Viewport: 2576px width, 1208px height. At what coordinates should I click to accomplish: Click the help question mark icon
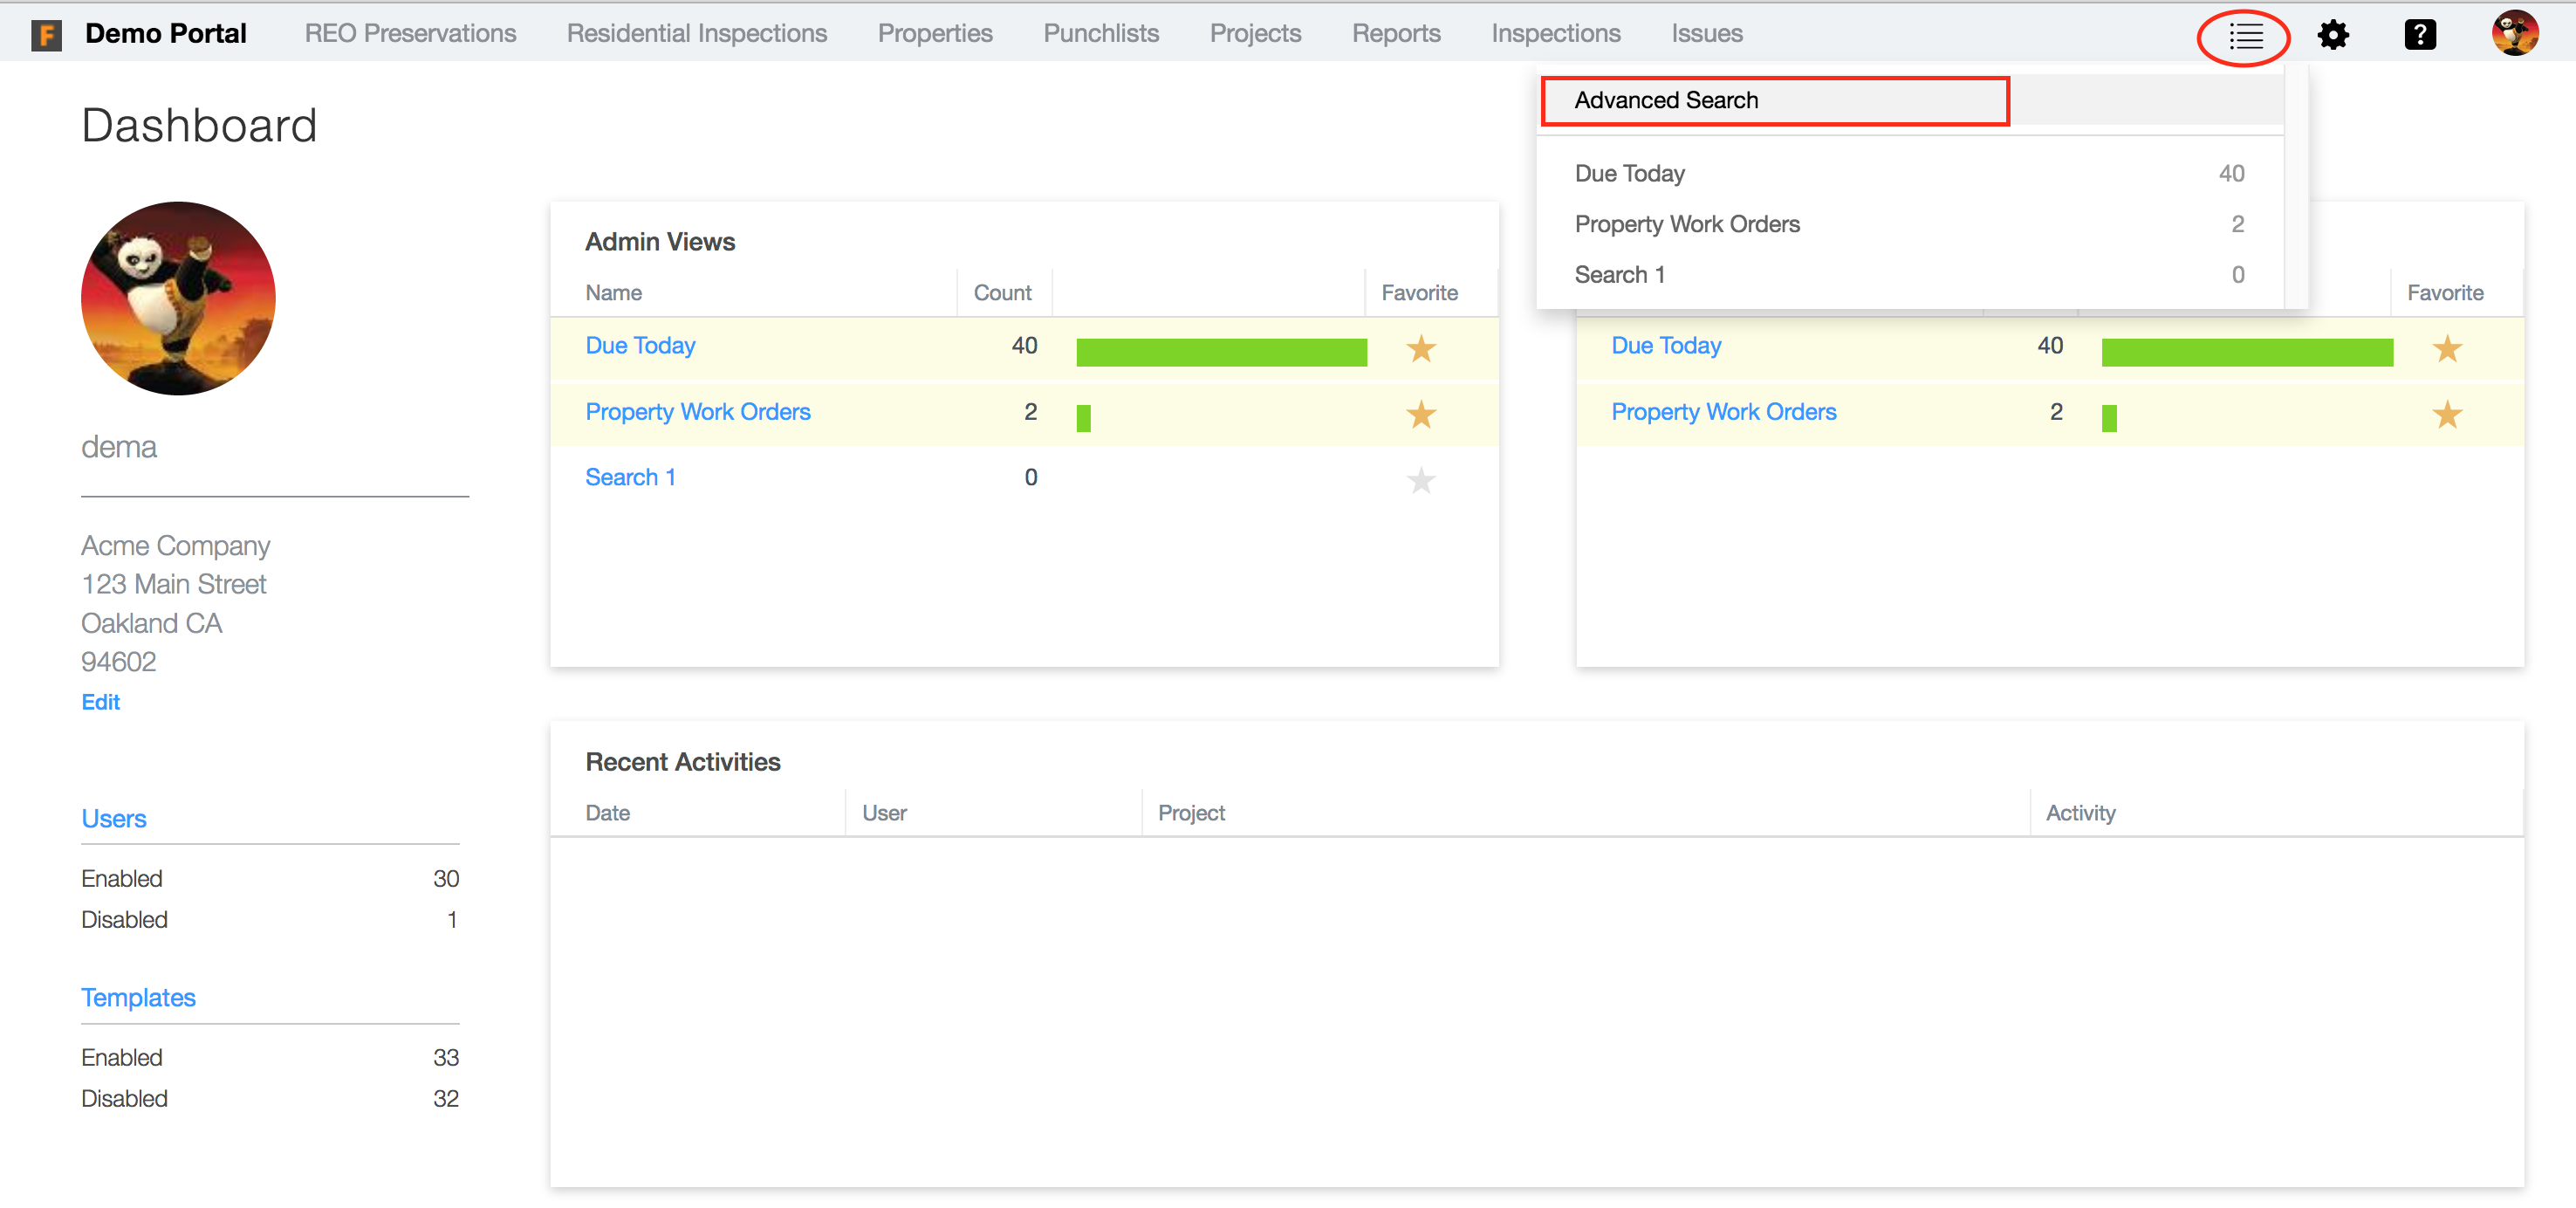point(2419,36)
